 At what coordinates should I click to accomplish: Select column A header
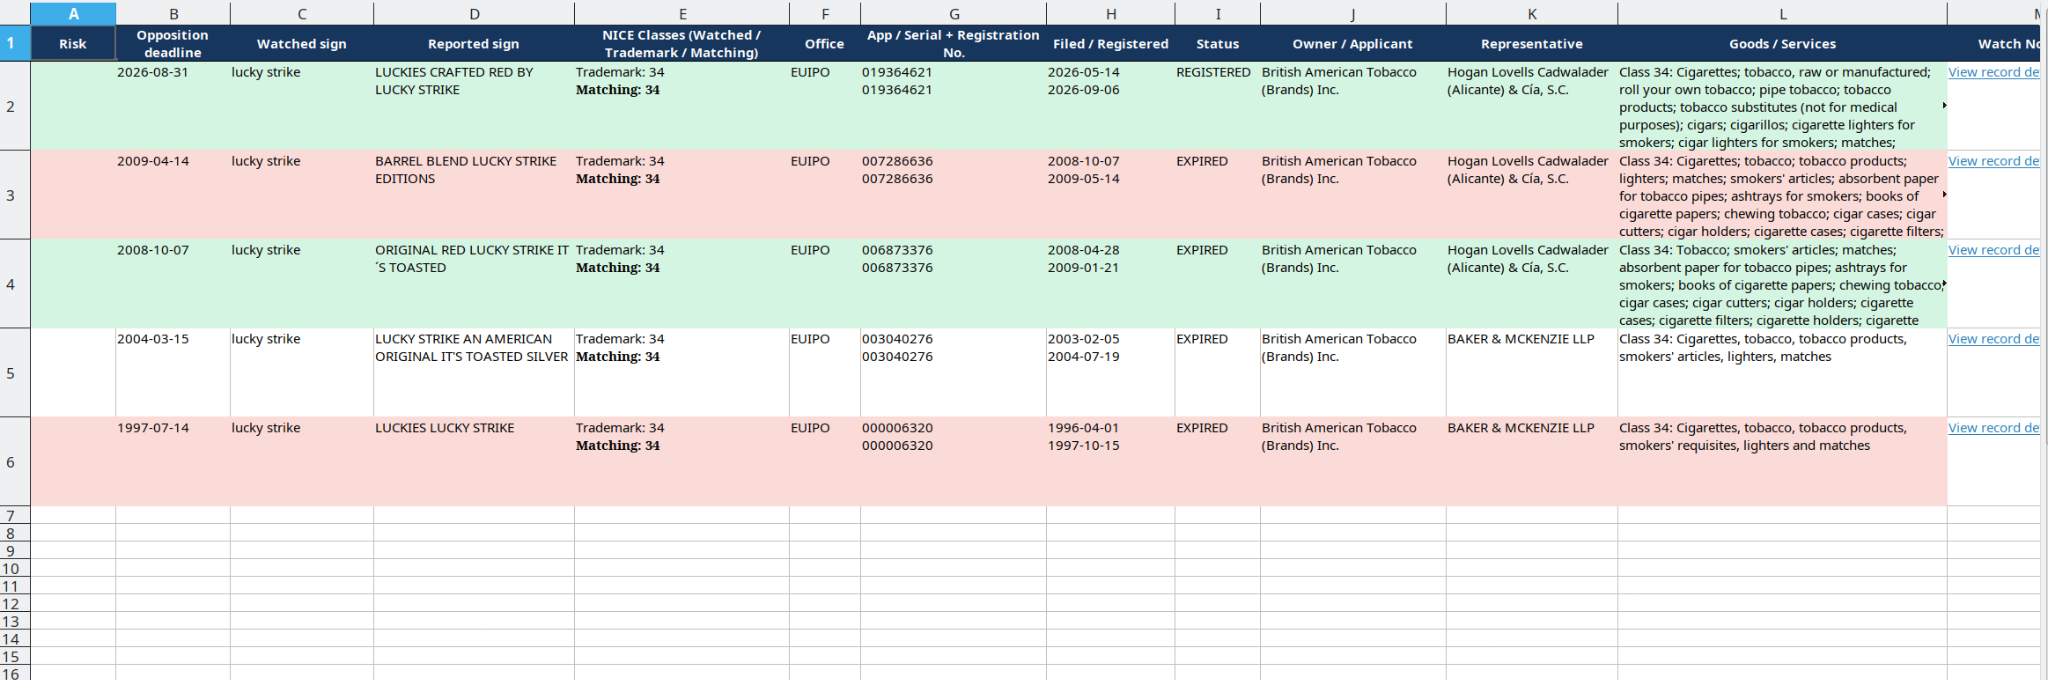point(73,14)
